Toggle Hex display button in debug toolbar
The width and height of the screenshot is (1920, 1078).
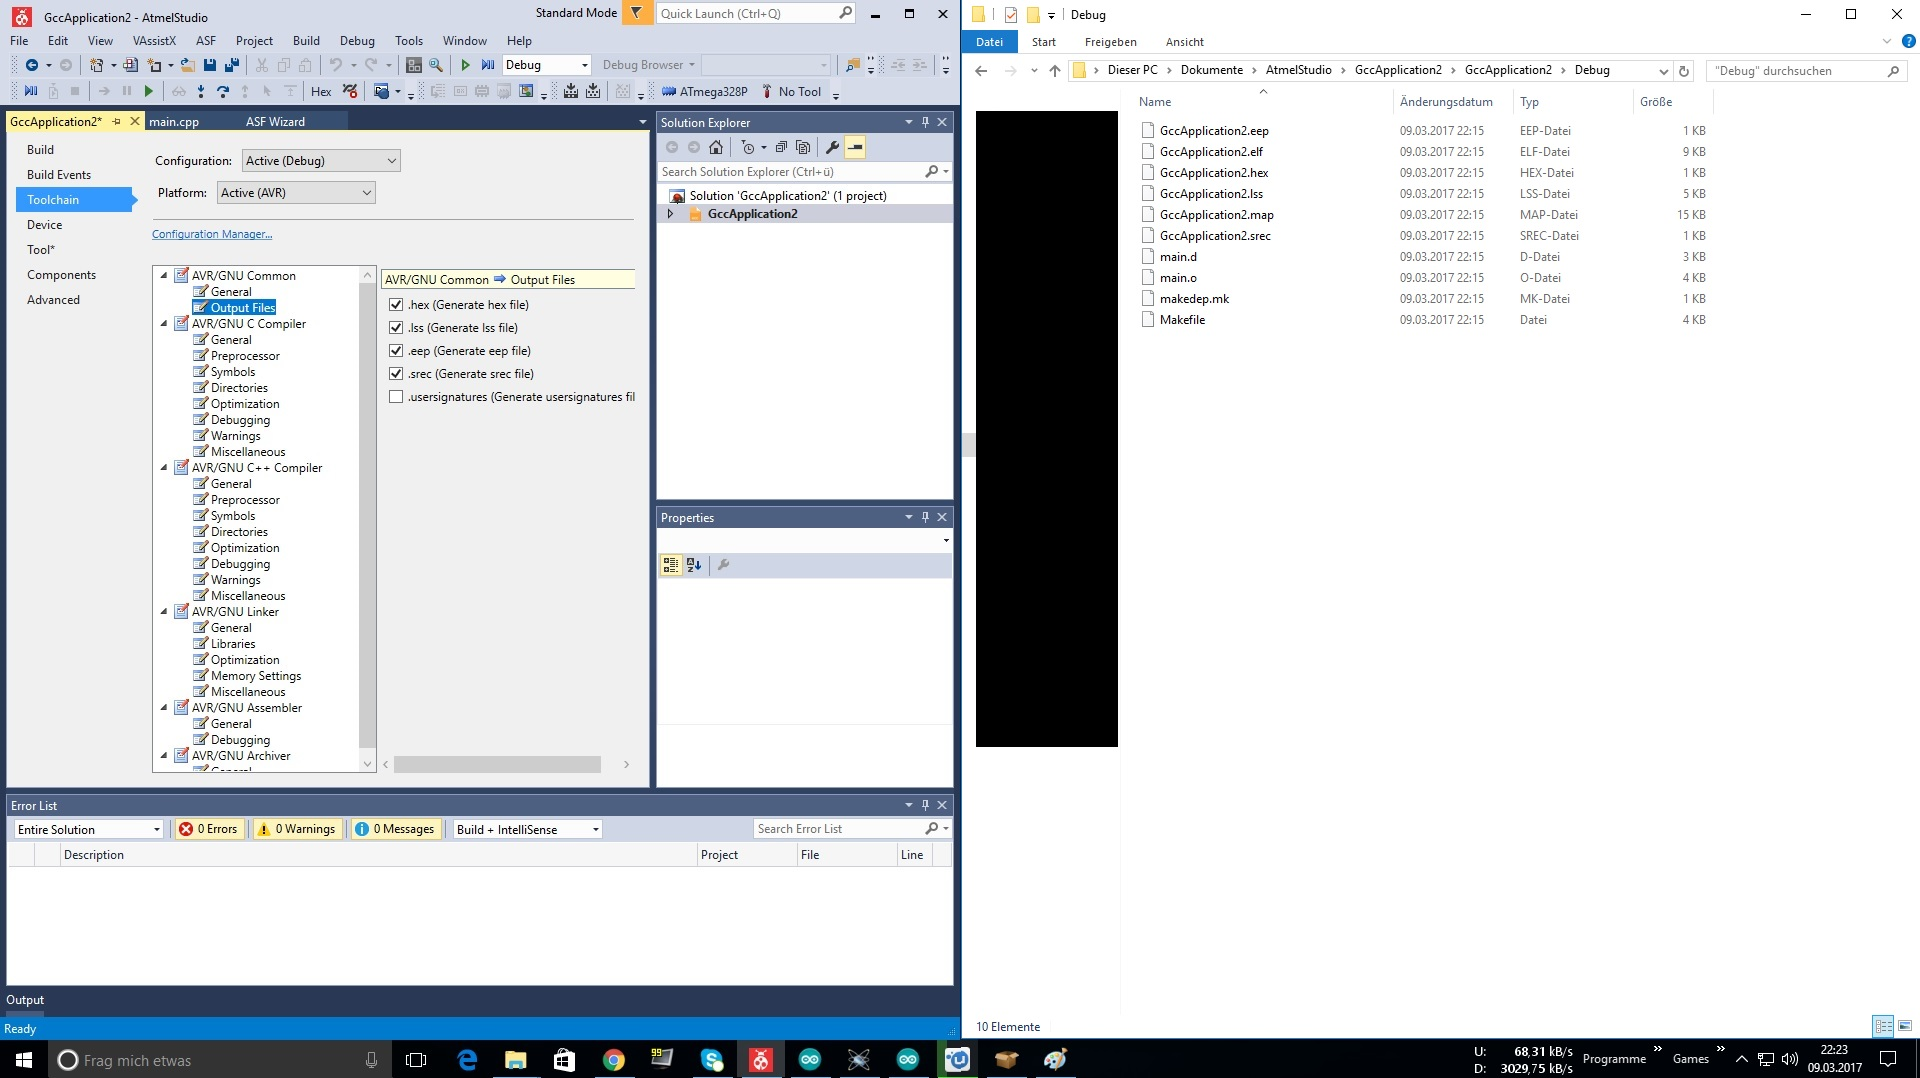point(321,92)
